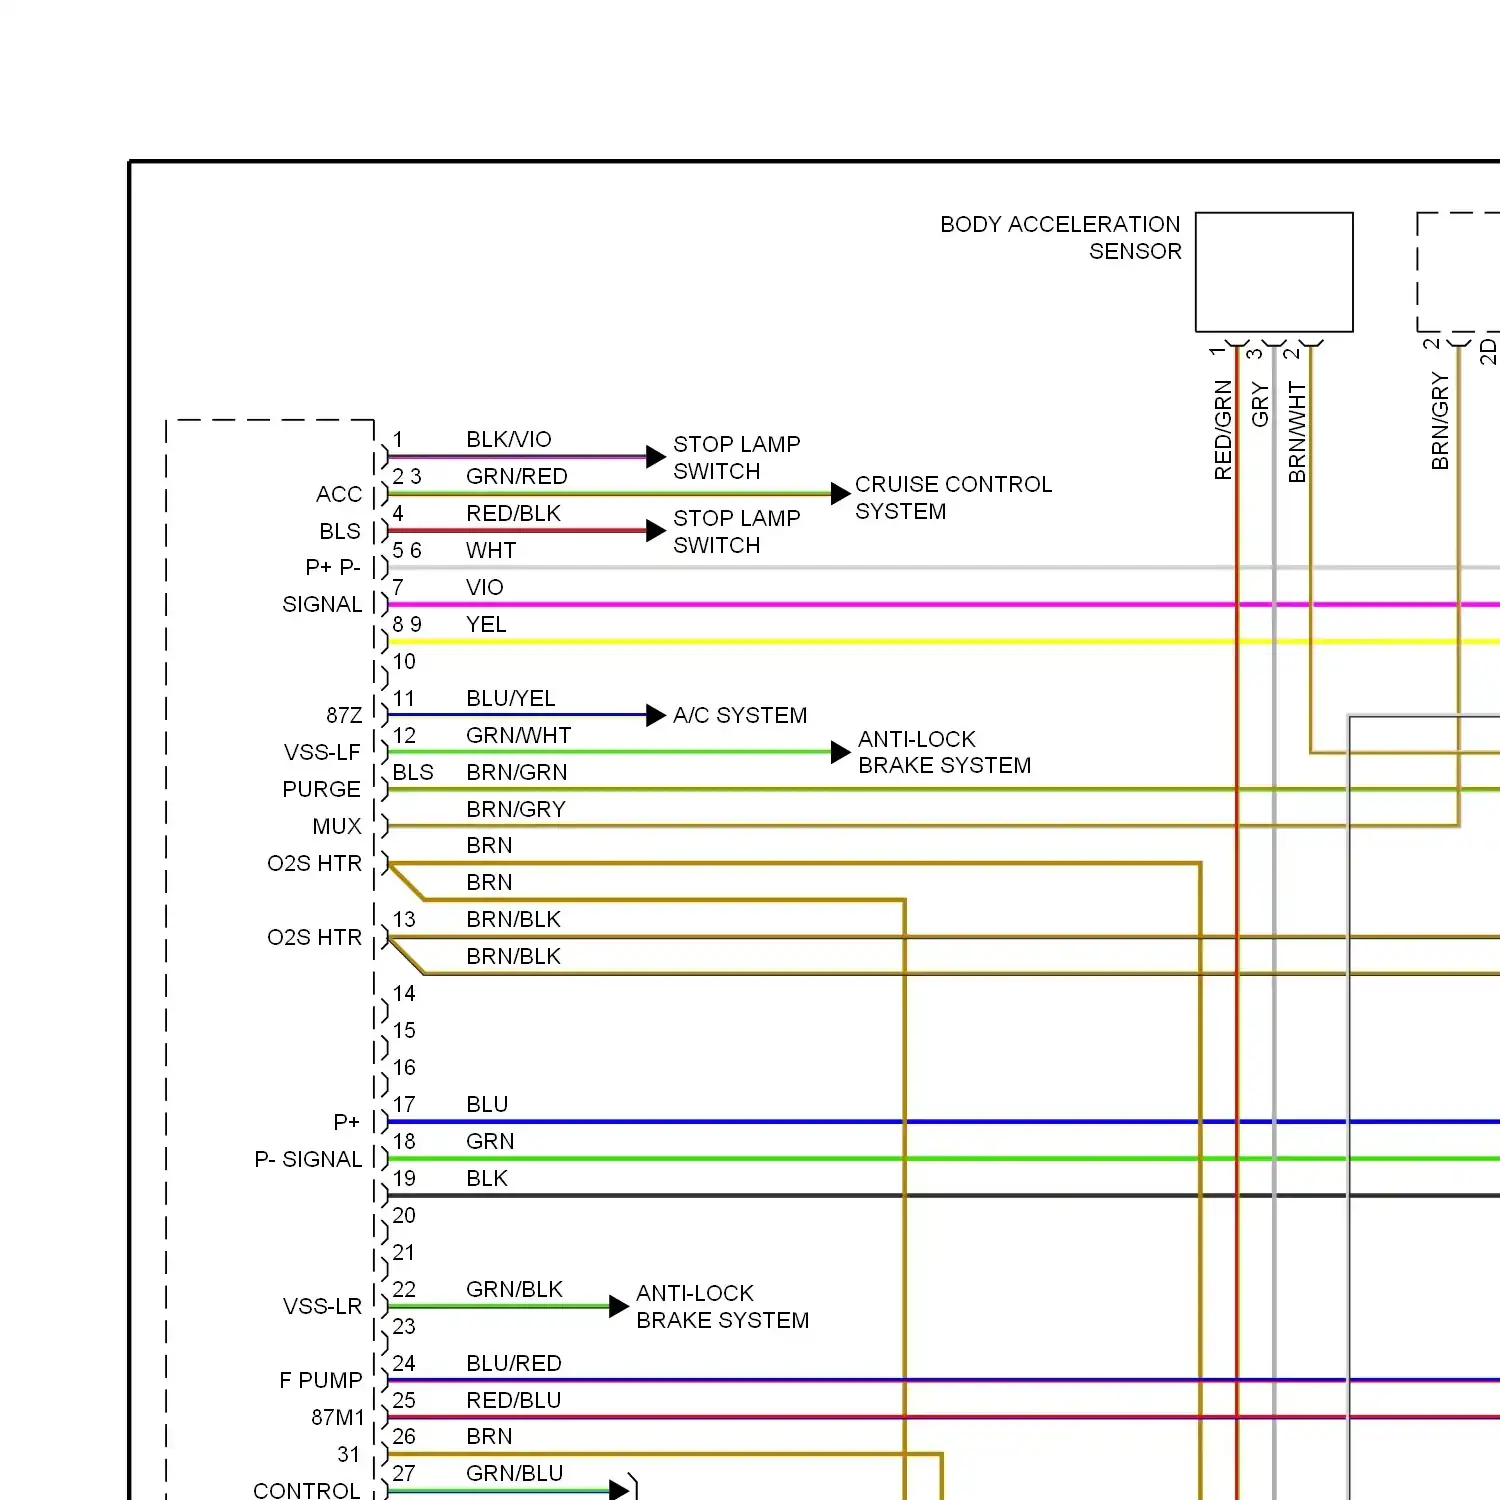Viewport: 1500px width, 1500px height.
Task: Select the GRN/RED wire color label
Action: [516, 476]
